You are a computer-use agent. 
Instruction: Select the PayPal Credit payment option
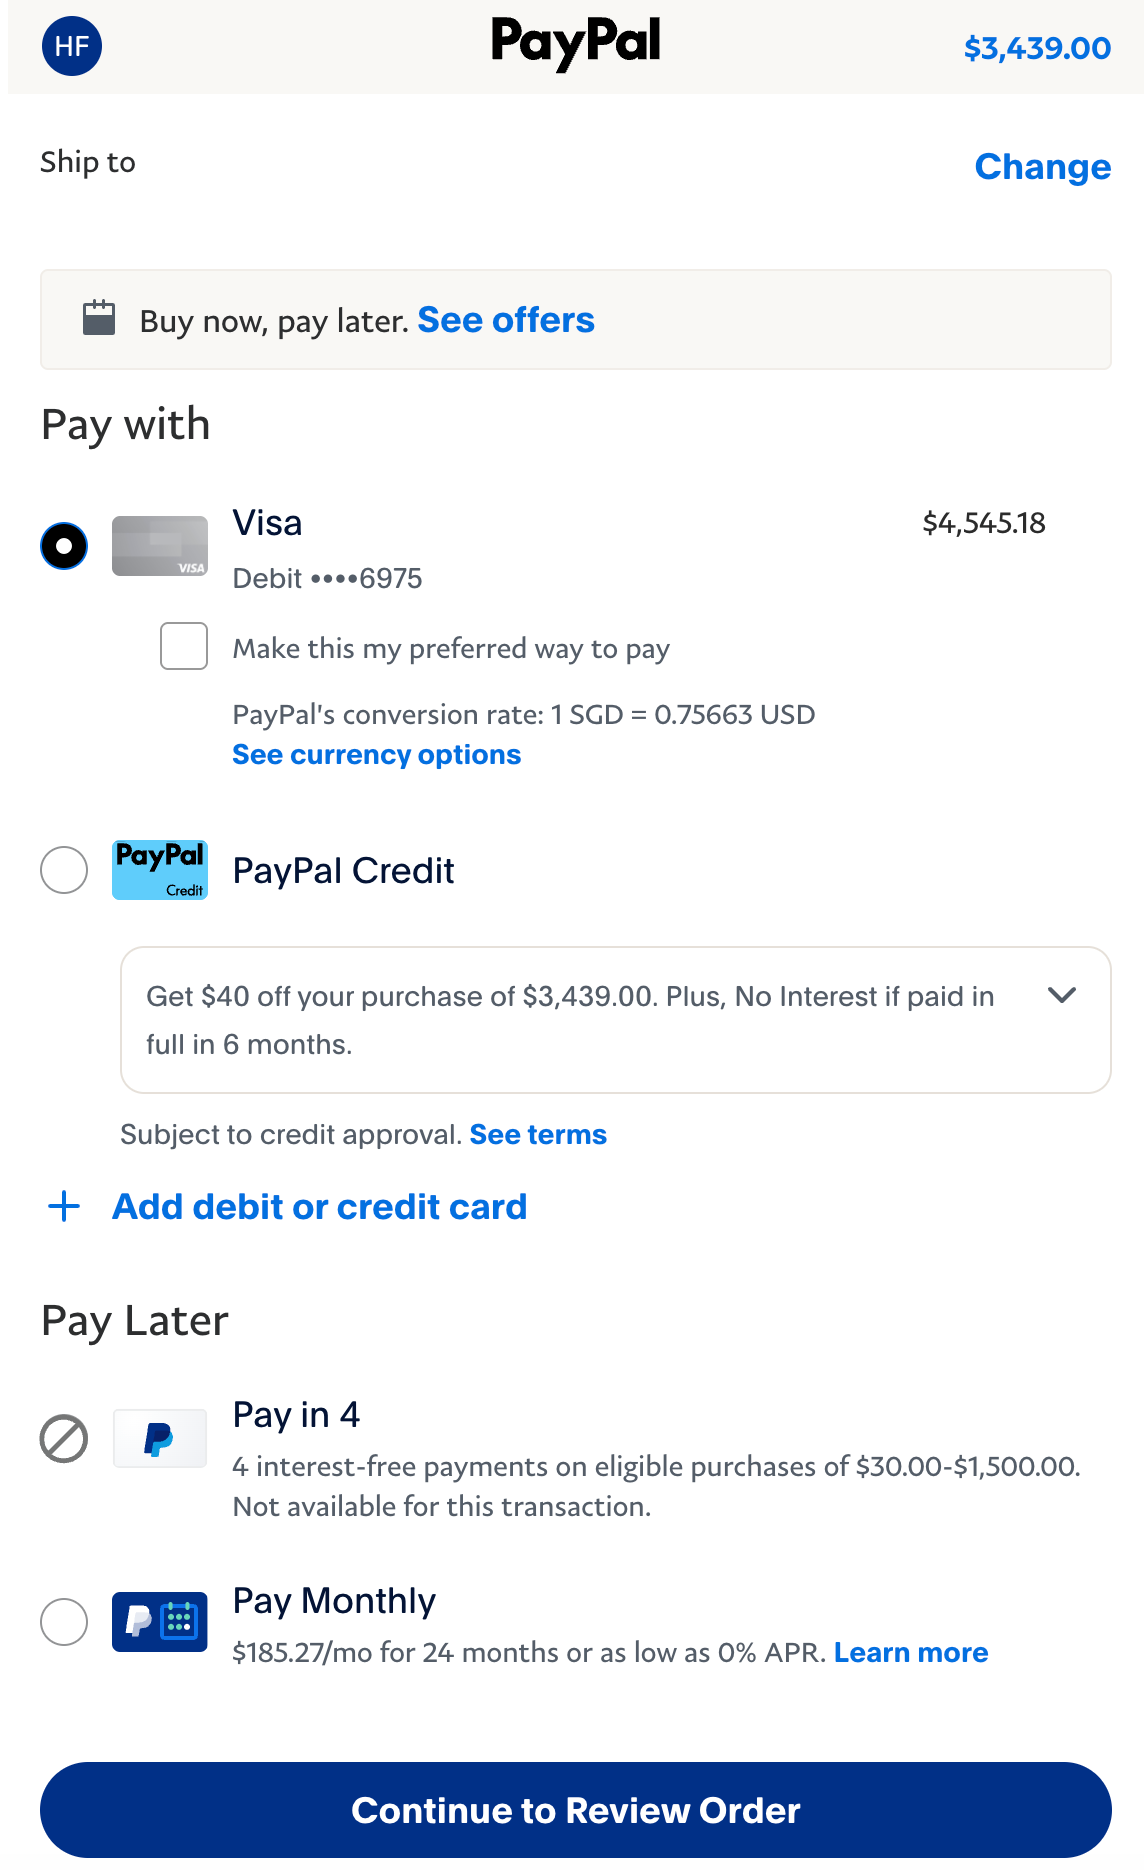point(64,870)
